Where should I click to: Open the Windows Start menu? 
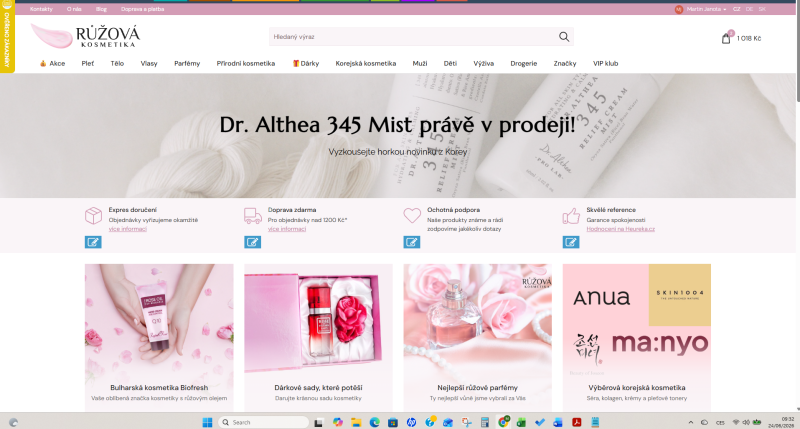pos(207,422)
